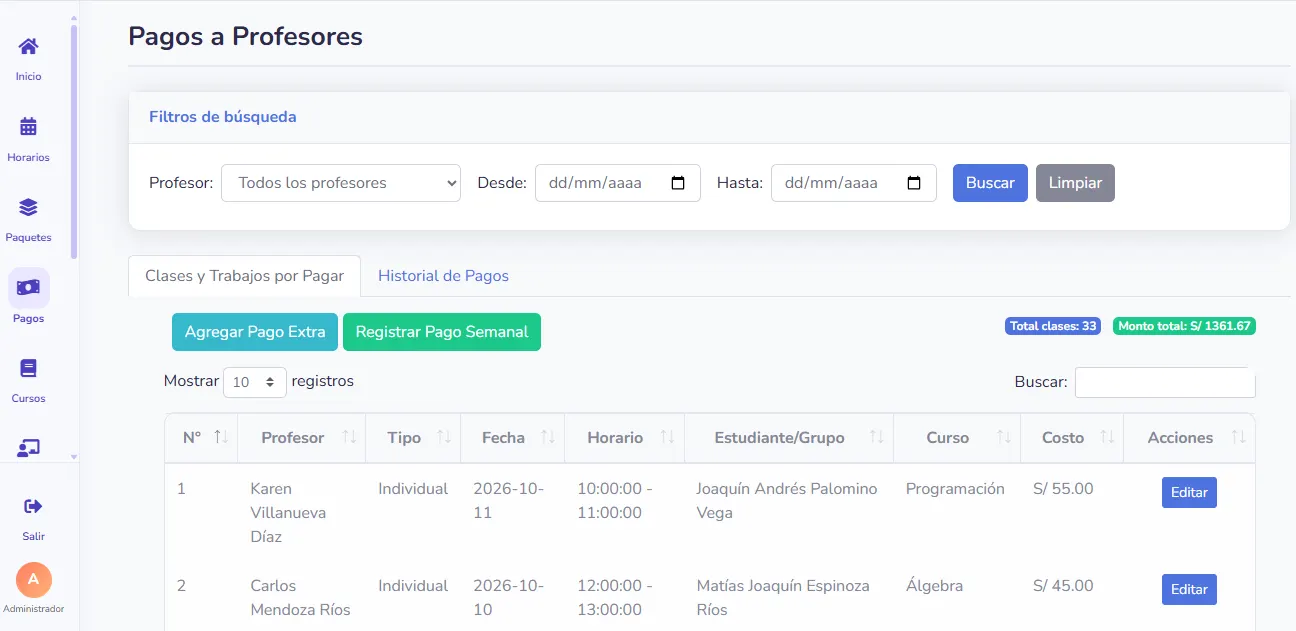The width and height of the screenshot is (1296, 631).
Task: Click Registrar Pago Semanal button
Action: coord(442,332)
